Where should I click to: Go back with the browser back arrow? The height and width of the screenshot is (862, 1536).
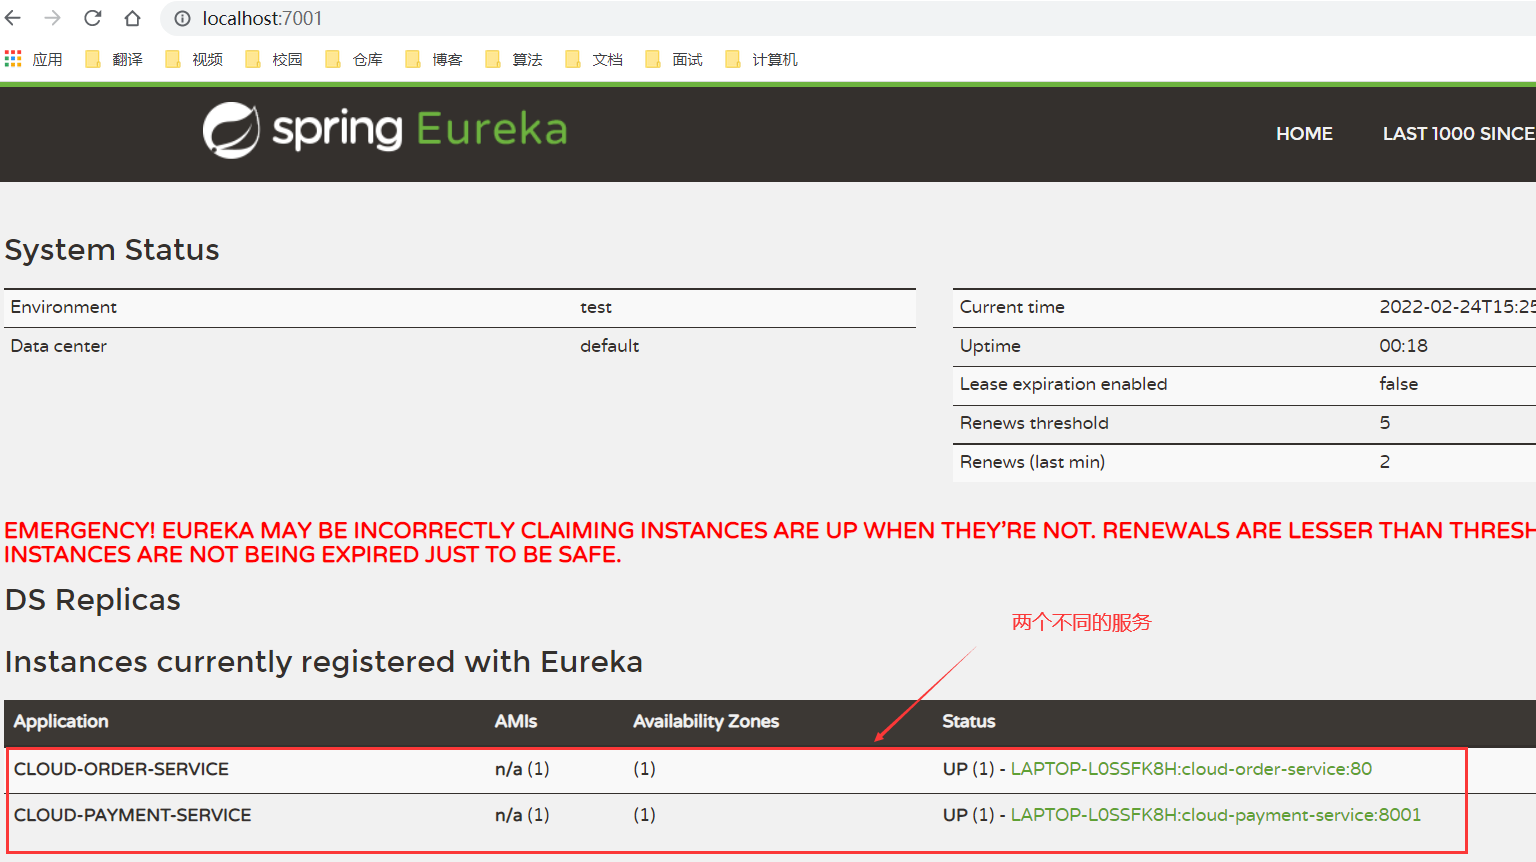tap(13, 18)
